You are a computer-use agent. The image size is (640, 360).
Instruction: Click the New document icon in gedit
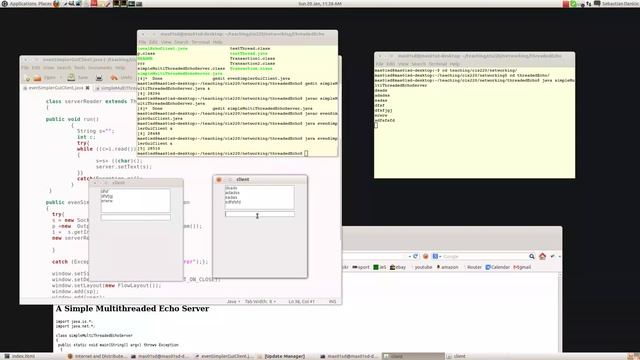[x=28, y=78]
